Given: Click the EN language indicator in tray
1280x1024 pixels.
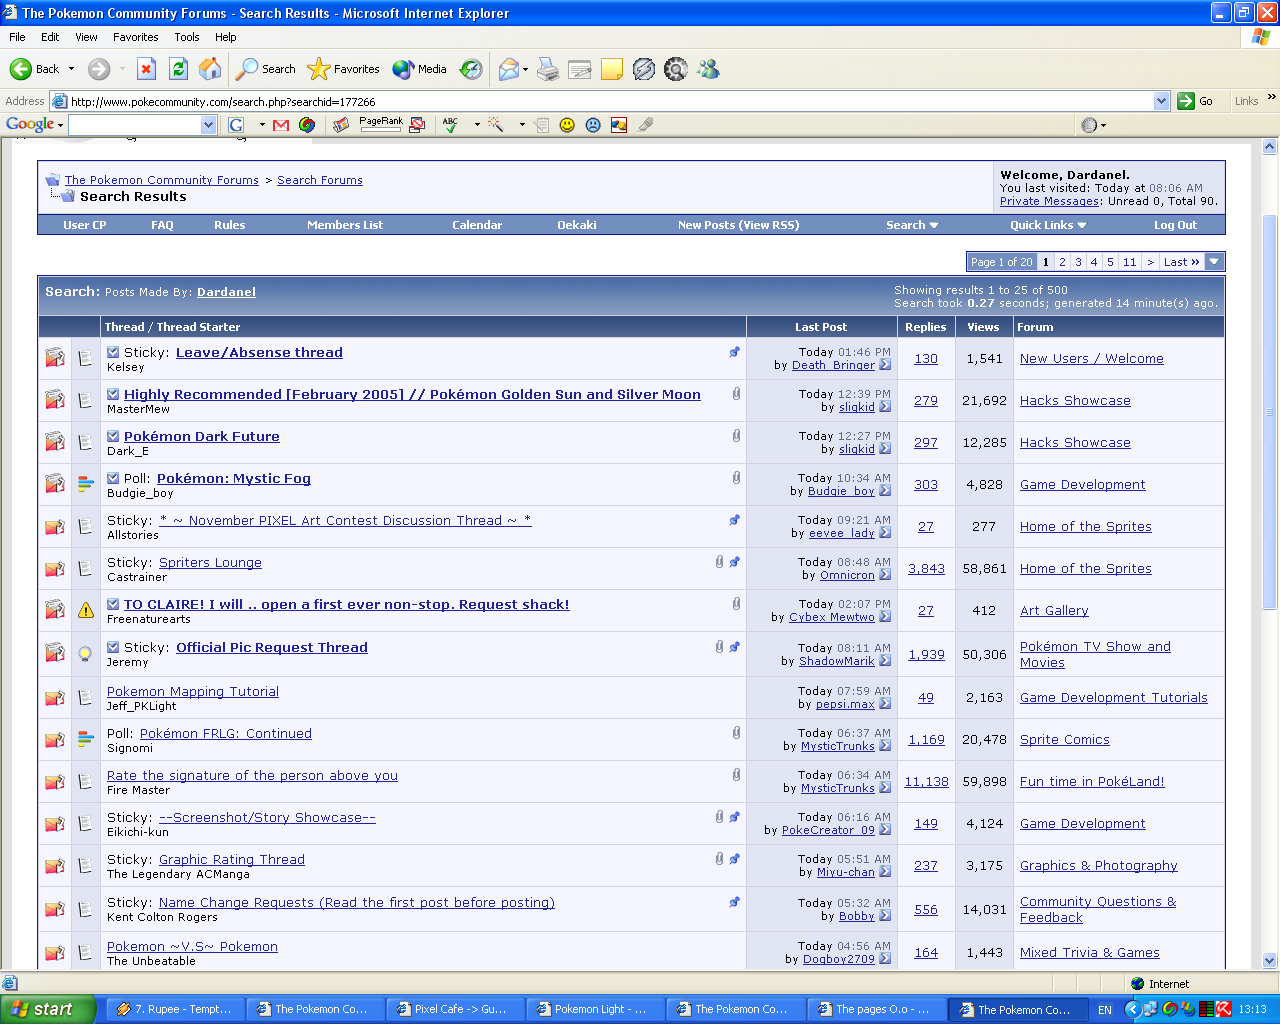Looking at the screenshot, I should coord(1105,1010).
